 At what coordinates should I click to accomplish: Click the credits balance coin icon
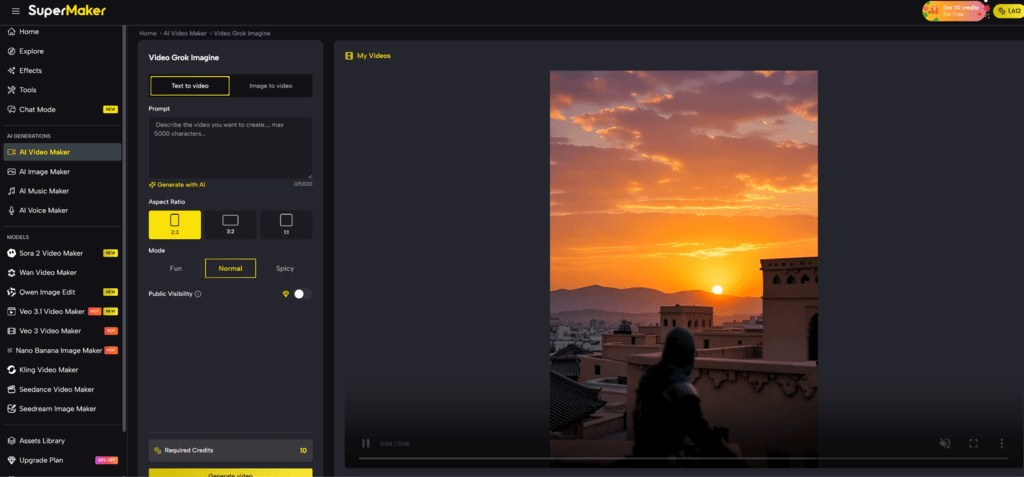(1000, 11)
